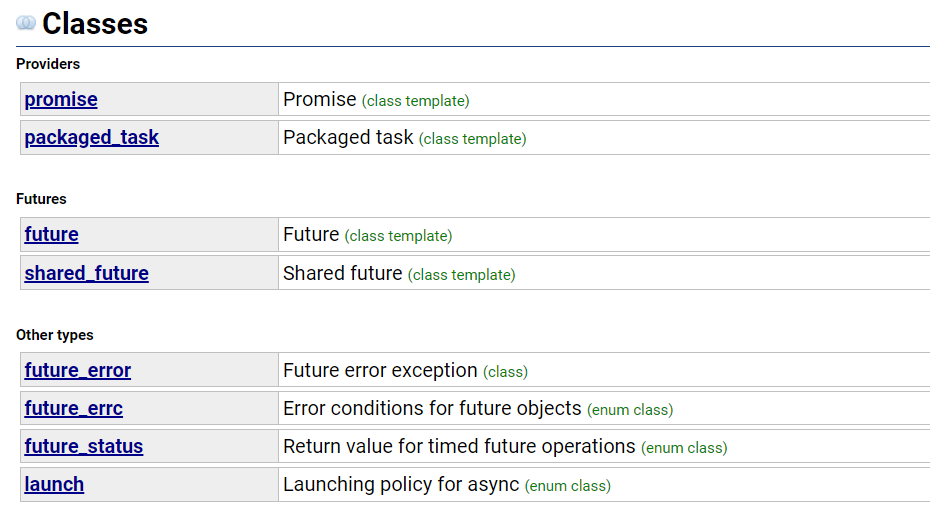Click the Other types subsection heading
930x512 pixels.
[54, 335]
